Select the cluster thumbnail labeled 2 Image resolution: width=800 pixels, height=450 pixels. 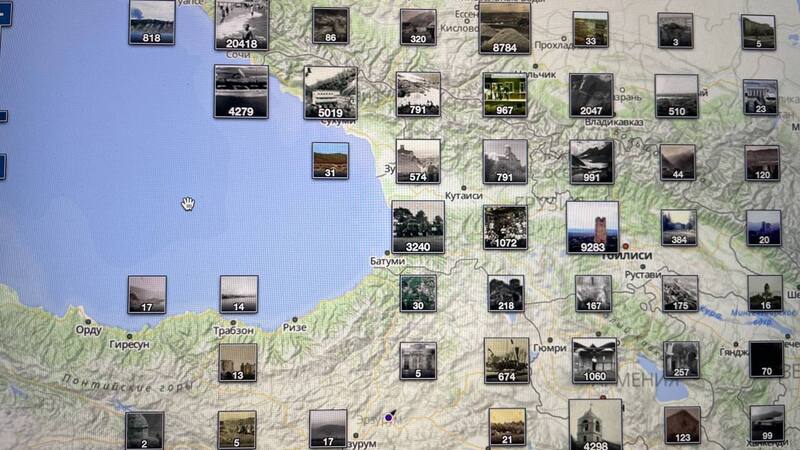(x=145, y=431)
